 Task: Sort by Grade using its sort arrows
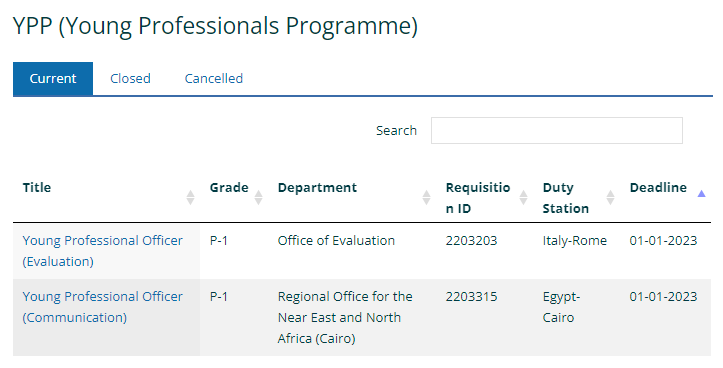(259, 197)
